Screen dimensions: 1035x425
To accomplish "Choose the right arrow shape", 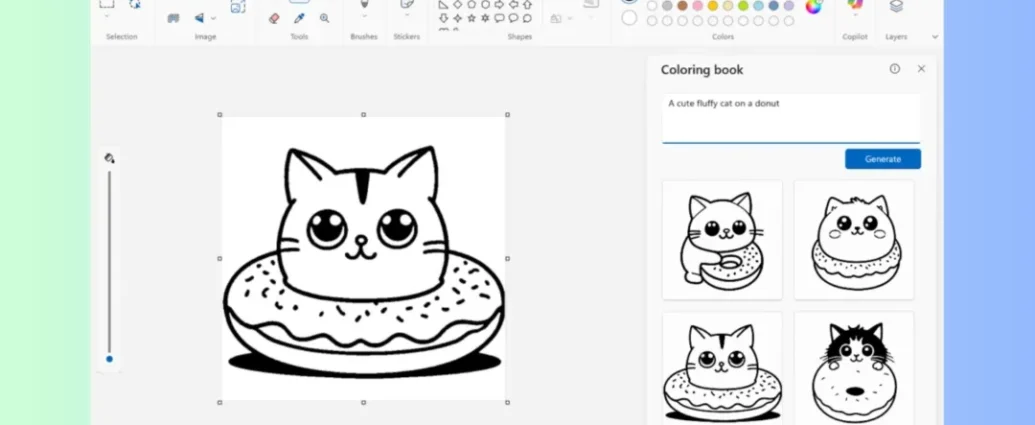I will pos(499,5).
